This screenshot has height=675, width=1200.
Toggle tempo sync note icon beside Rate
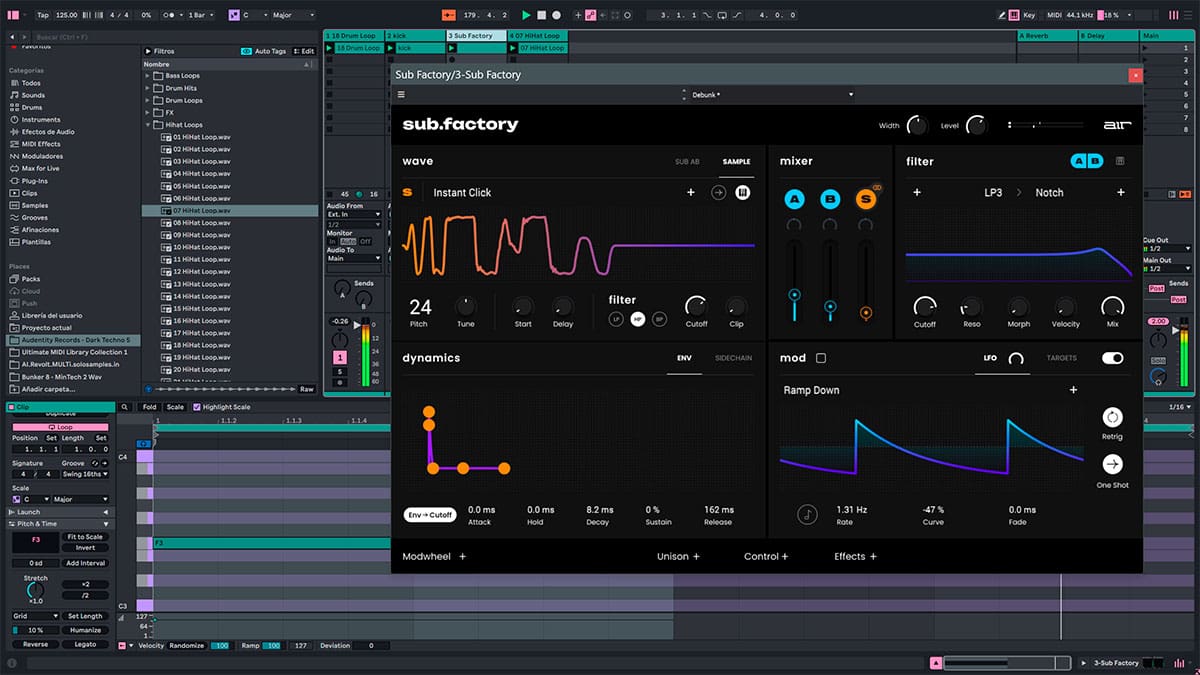tap(807, 515)
